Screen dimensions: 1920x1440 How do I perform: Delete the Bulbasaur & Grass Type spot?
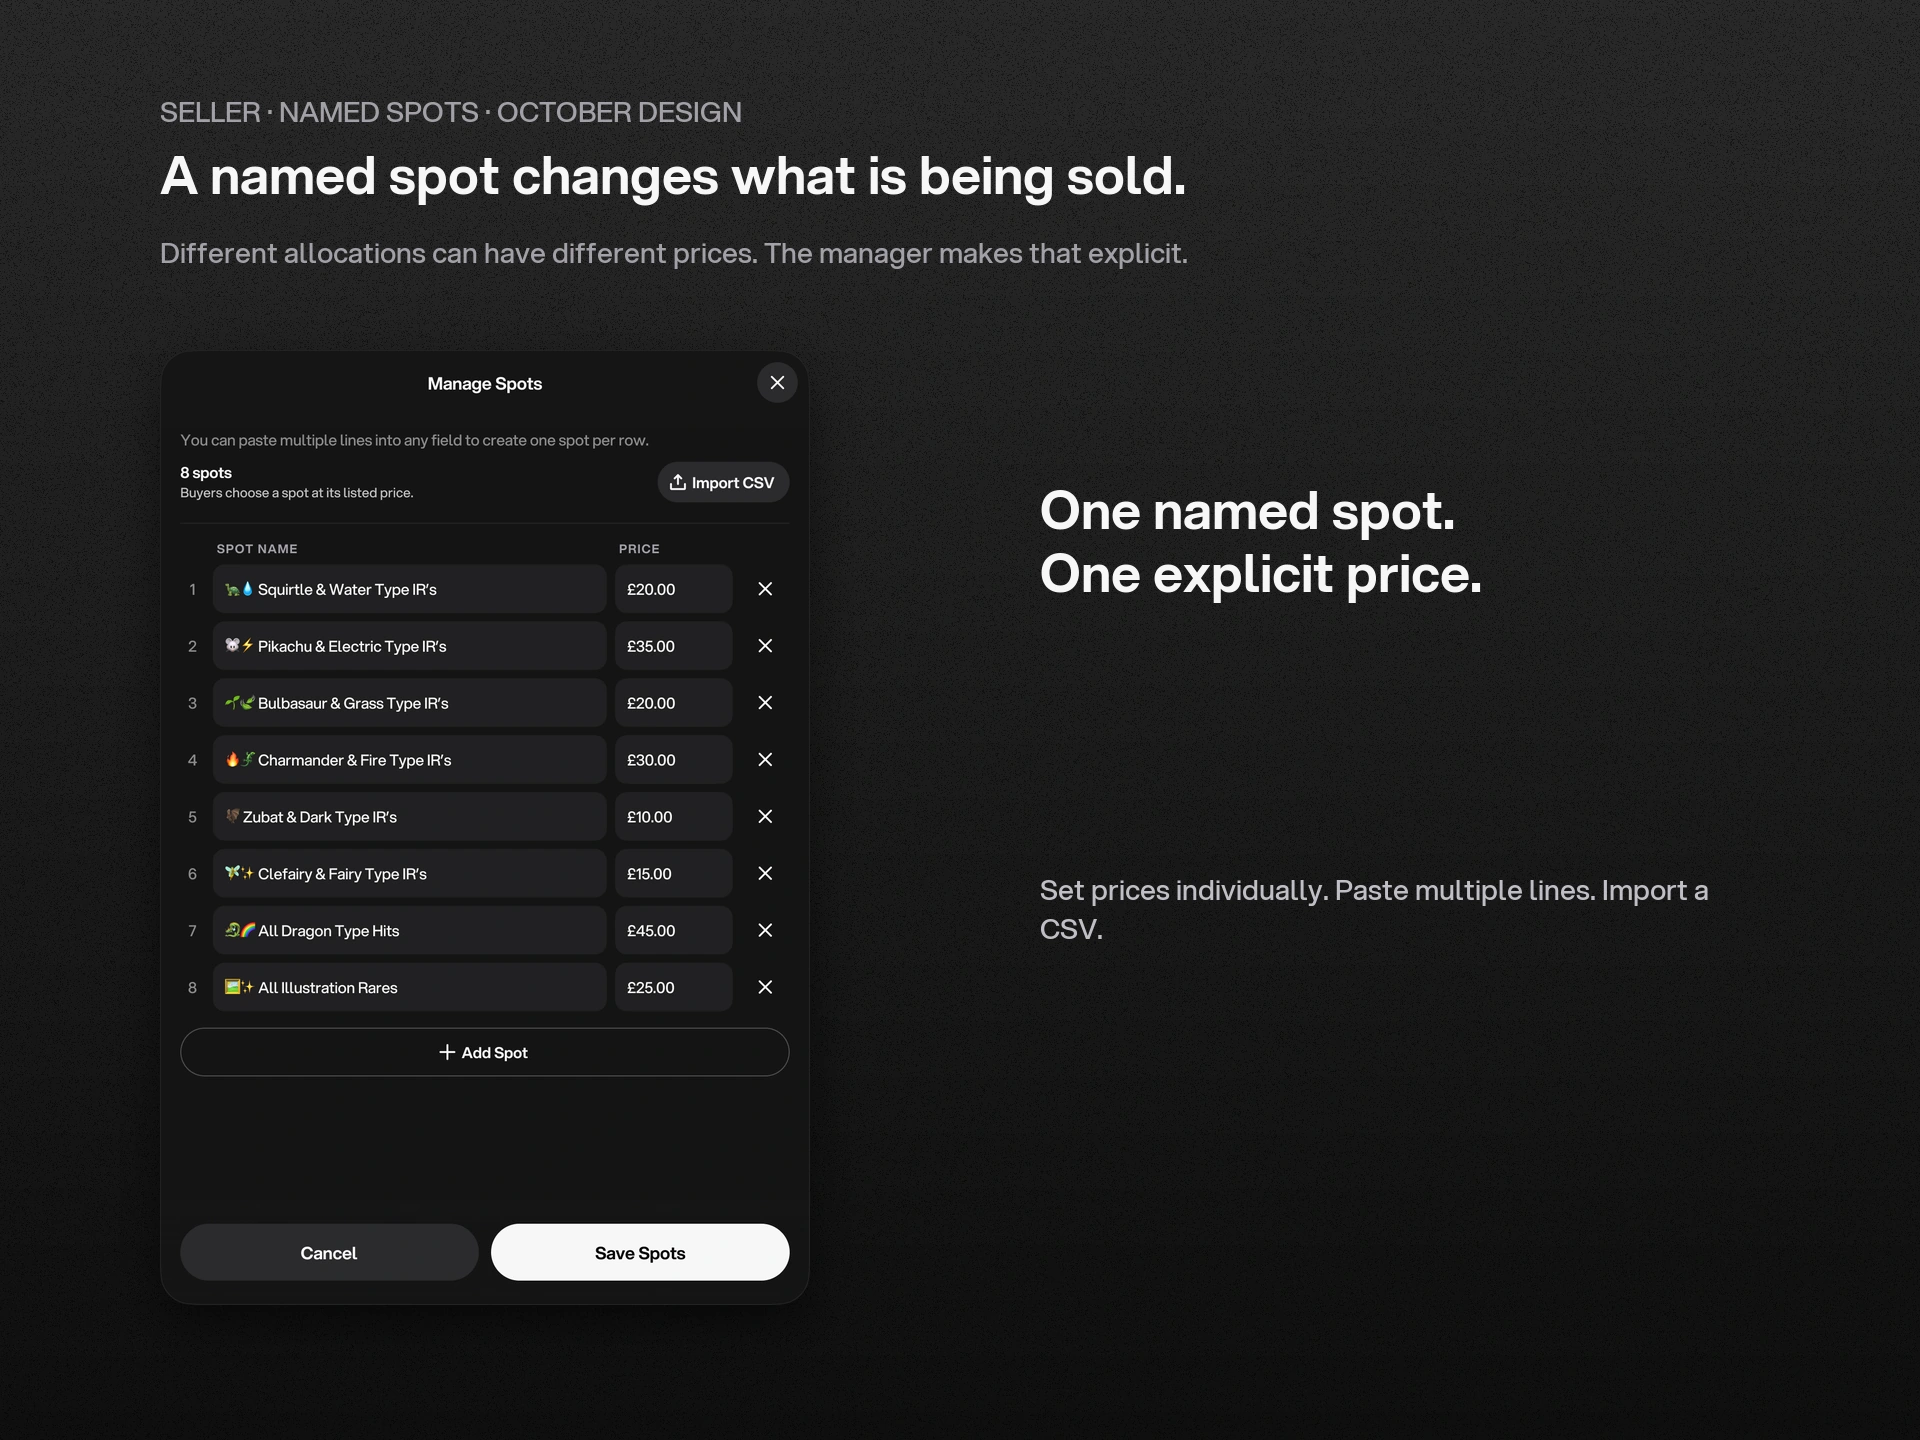point(765,703)
